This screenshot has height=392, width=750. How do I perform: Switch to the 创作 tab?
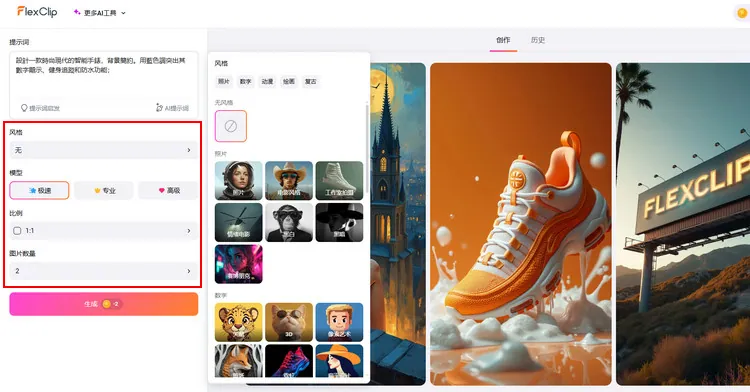(x=503, y=40)
